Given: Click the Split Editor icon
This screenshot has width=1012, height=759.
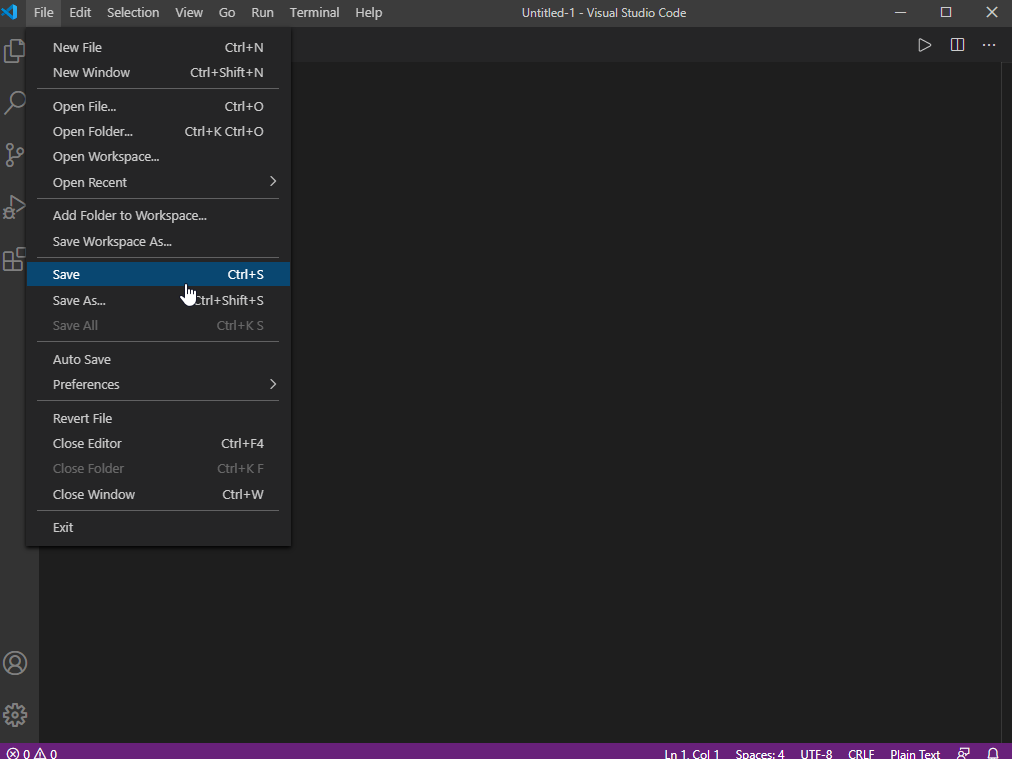Looking at the screenshot, I should pos(957,45).
